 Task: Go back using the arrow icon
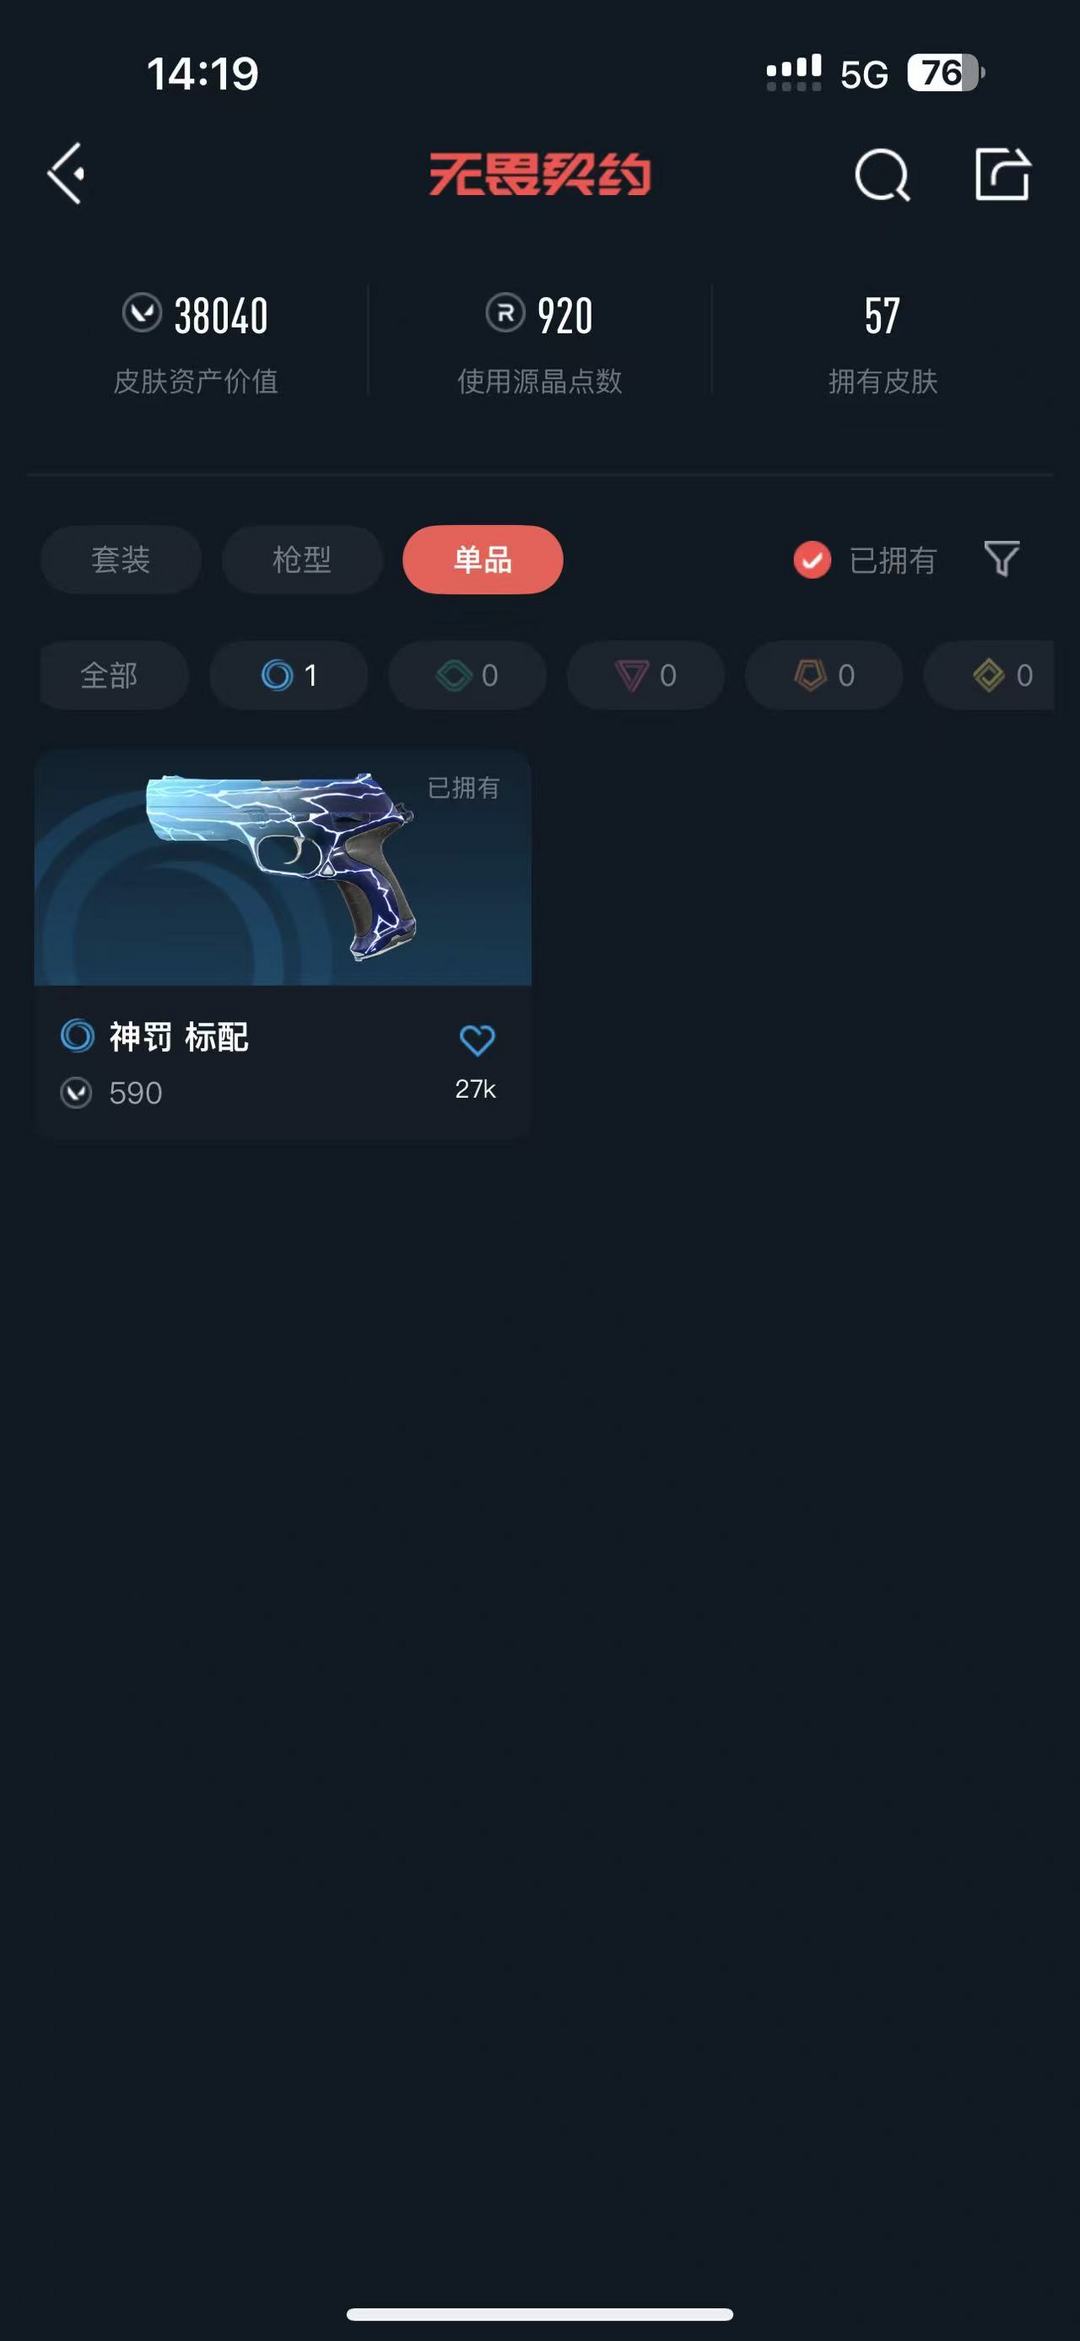point(66,174)
